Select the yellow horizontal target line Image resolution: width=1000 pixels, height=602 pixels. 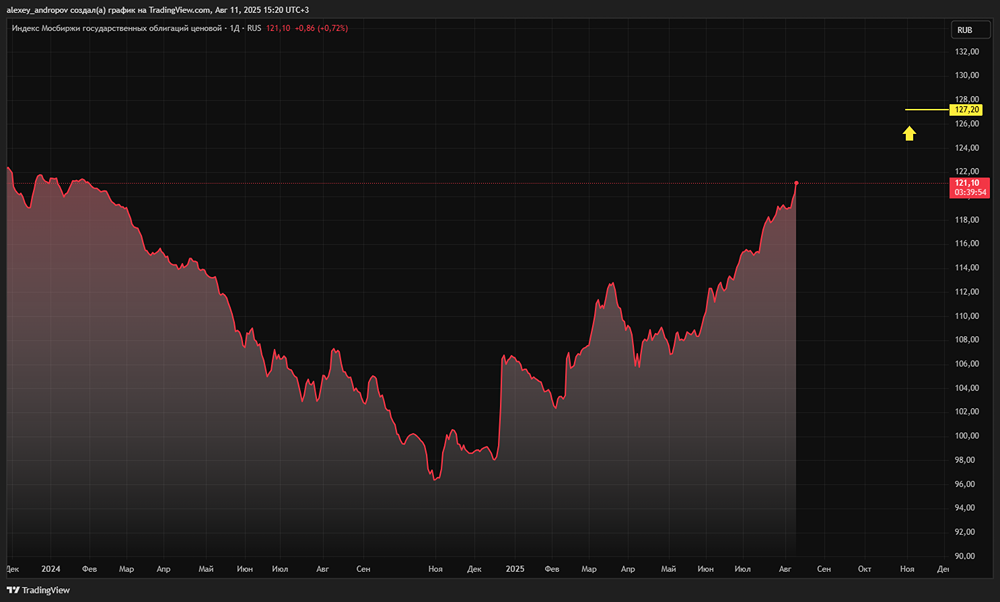(925, 110)
